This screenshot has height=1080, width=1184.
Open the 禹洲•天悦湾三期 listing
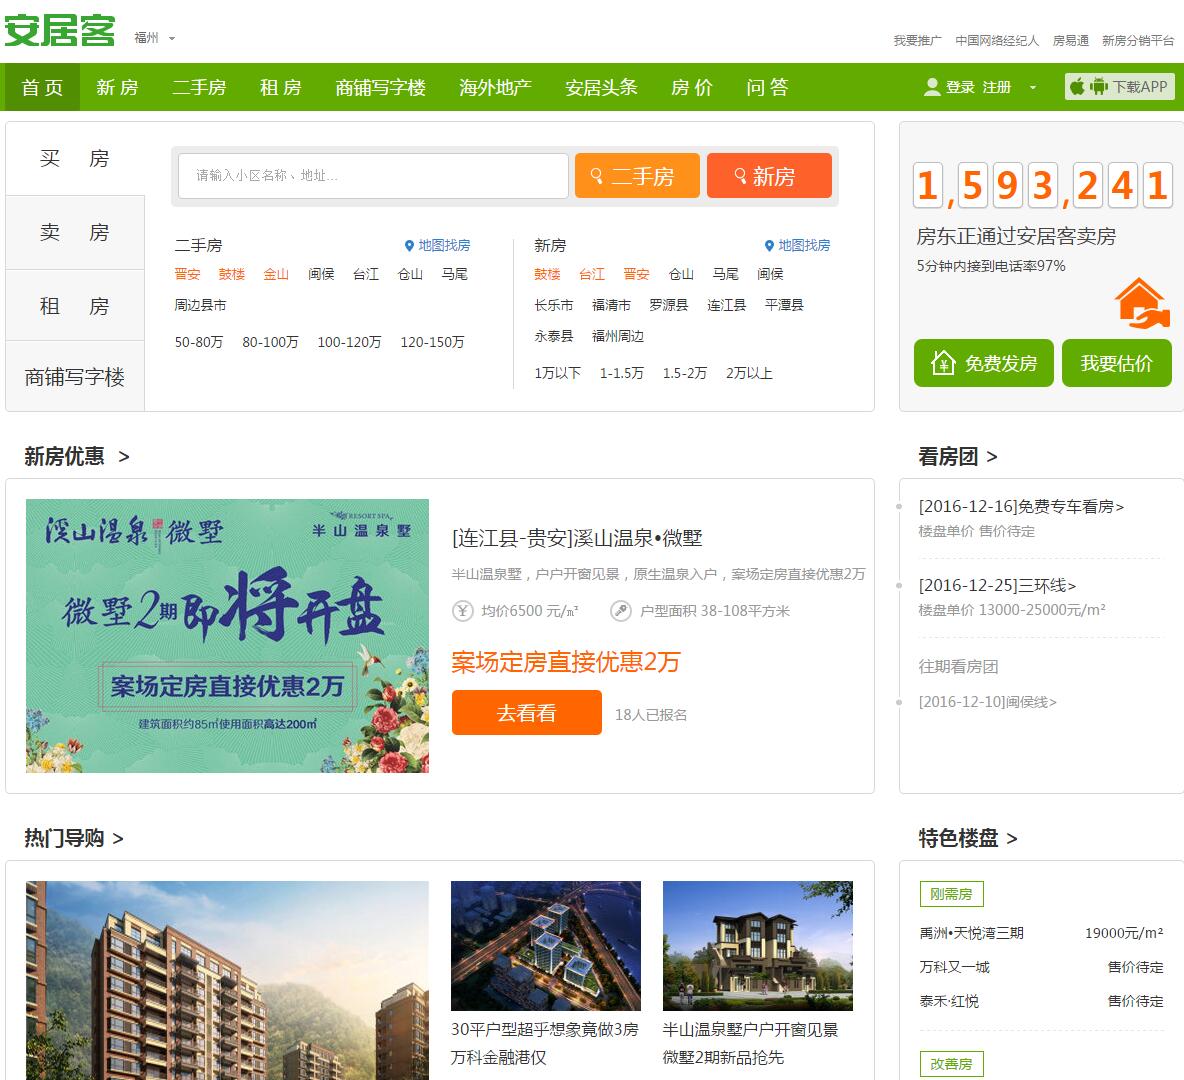971,933
